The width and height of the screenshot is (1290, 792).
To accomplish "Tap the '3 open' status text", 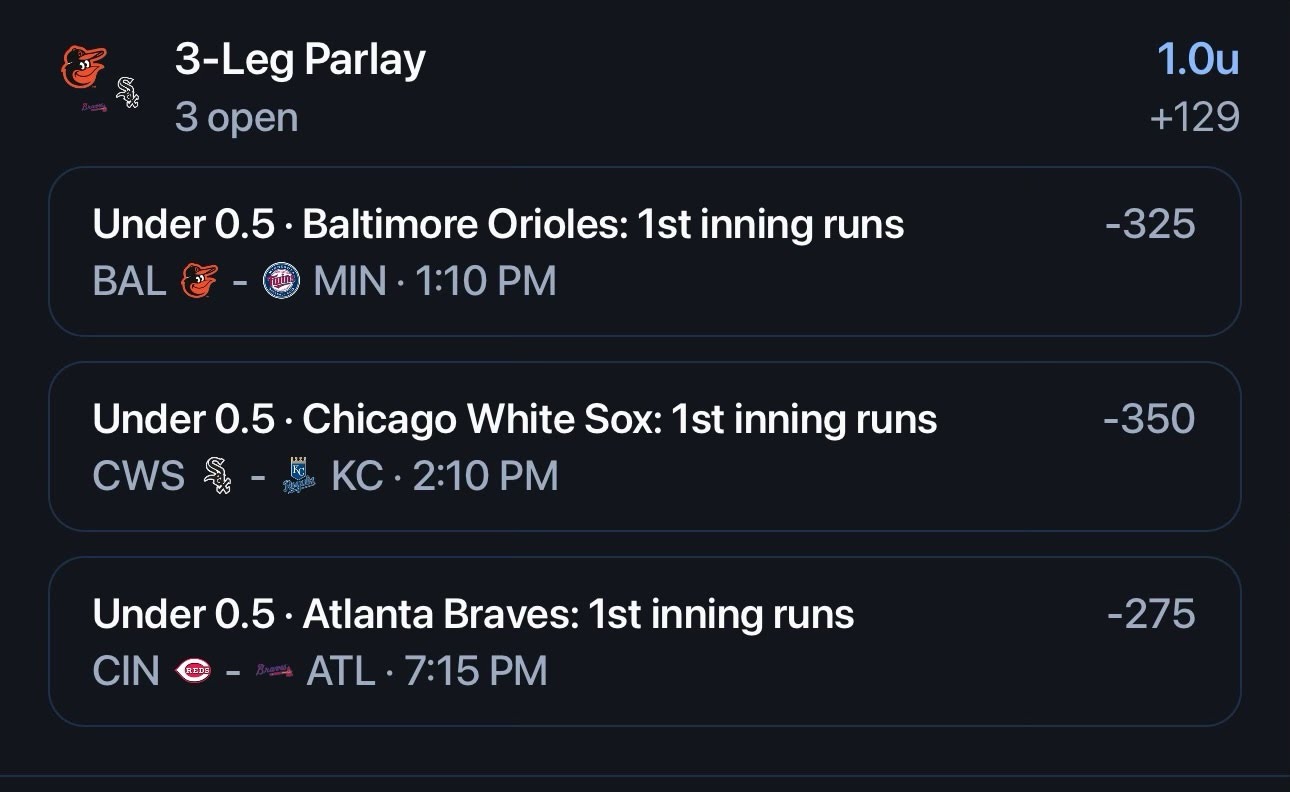I will [236, 118].
